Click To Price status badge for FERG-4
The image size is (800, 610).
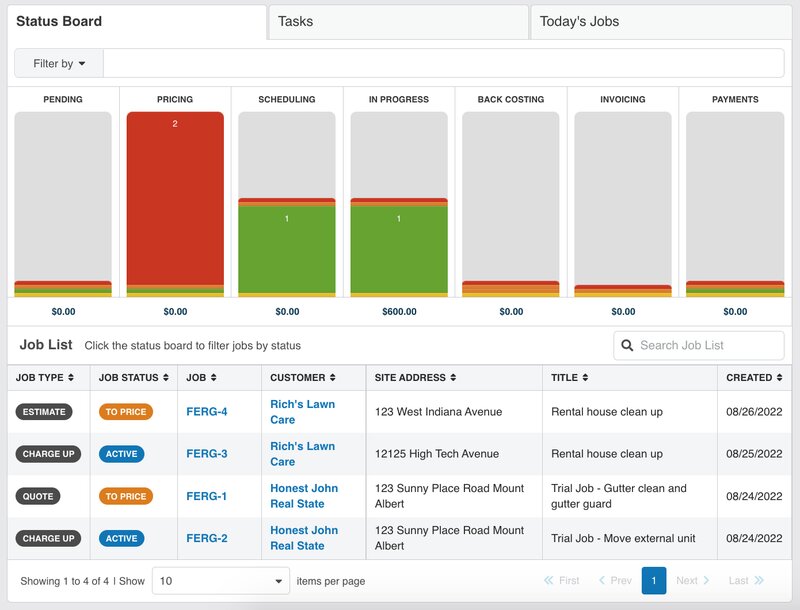click(126, 412)
